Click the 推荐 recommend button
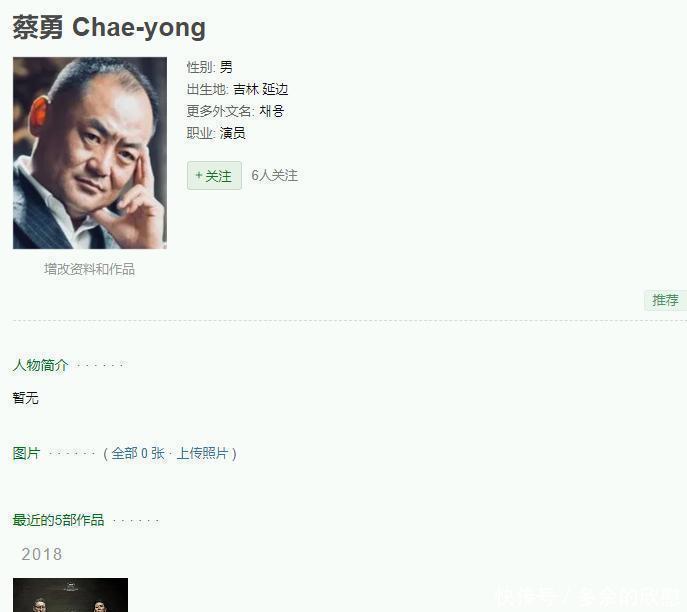The width and height of the screenshot is (687, 612). pos(665,301)
